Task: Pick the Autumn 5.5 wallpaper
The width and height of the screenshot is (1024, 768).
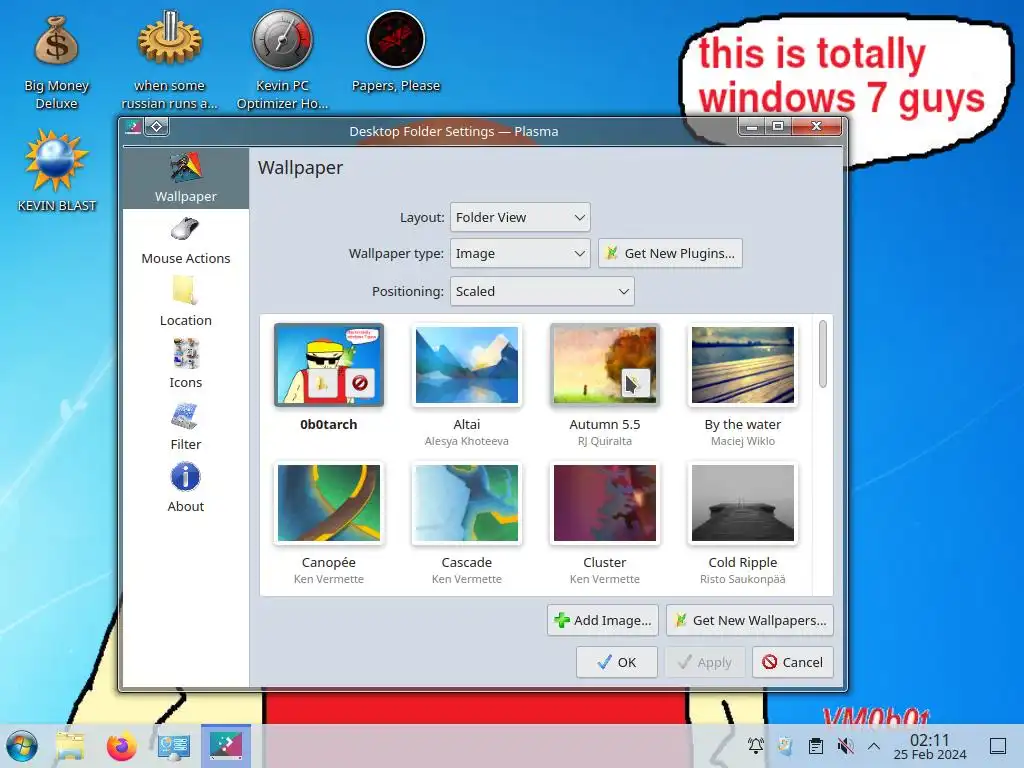Action: (605, 364)
